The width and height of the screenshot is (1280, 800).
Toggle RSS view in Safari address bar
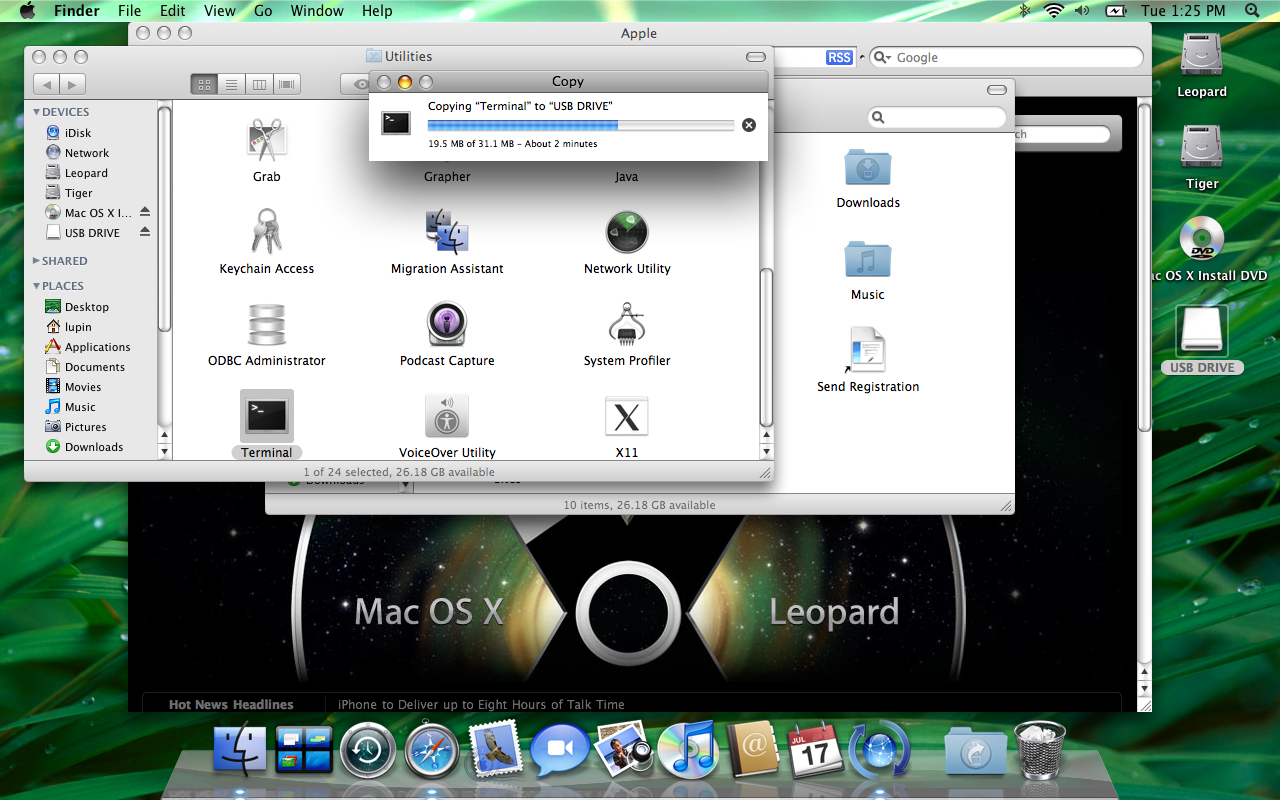point(840,58)
